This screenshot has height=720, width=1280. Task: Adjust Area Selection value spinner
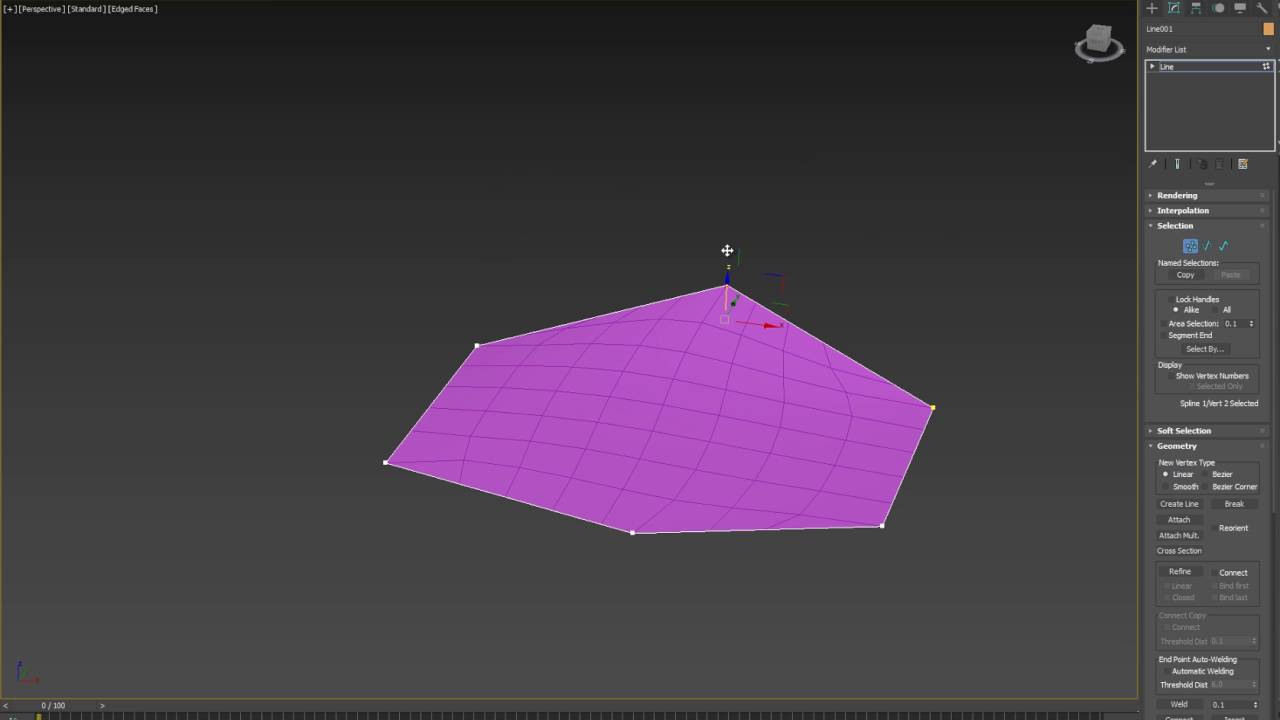[x=1251, y=324]
